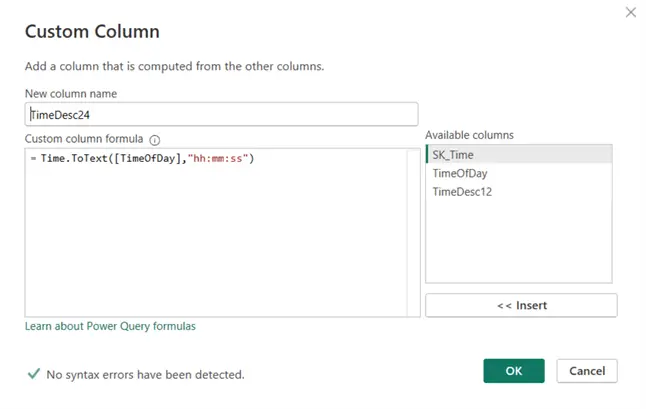
Task: Confirm the custom column with OK
Action: click(x=513, y=371)
